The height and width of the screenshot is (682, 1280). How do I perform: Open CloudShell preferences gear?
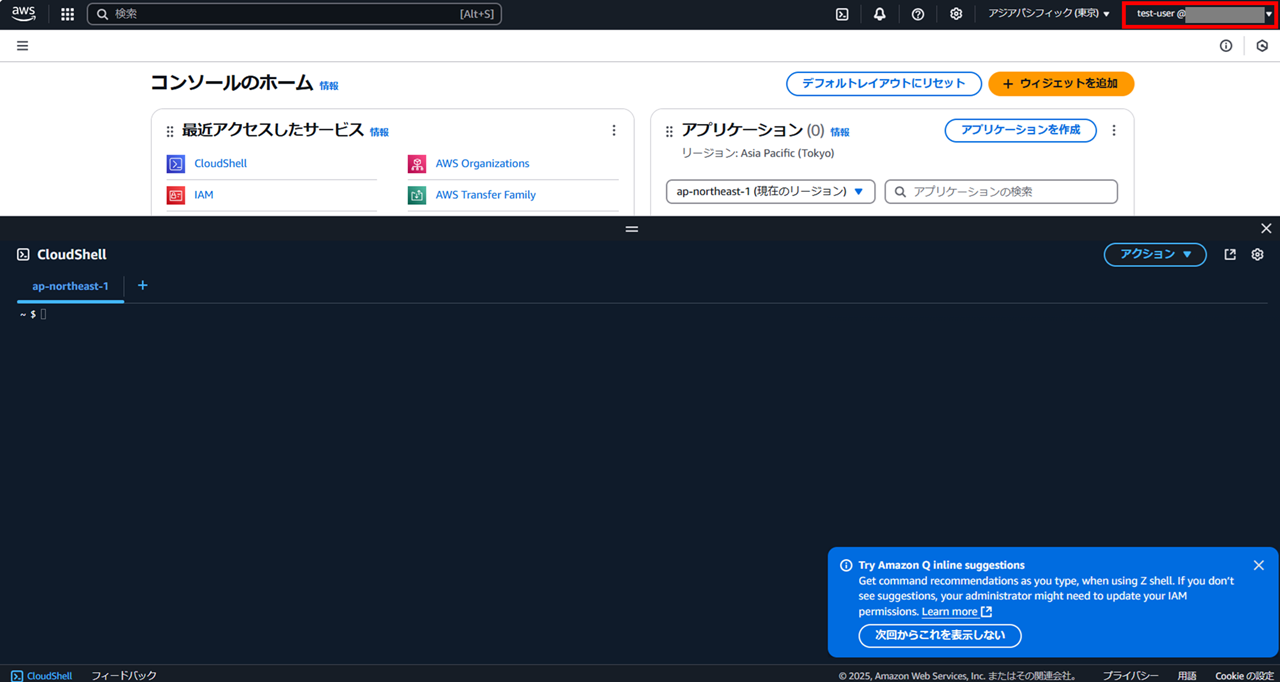[x=1258, y=255]
